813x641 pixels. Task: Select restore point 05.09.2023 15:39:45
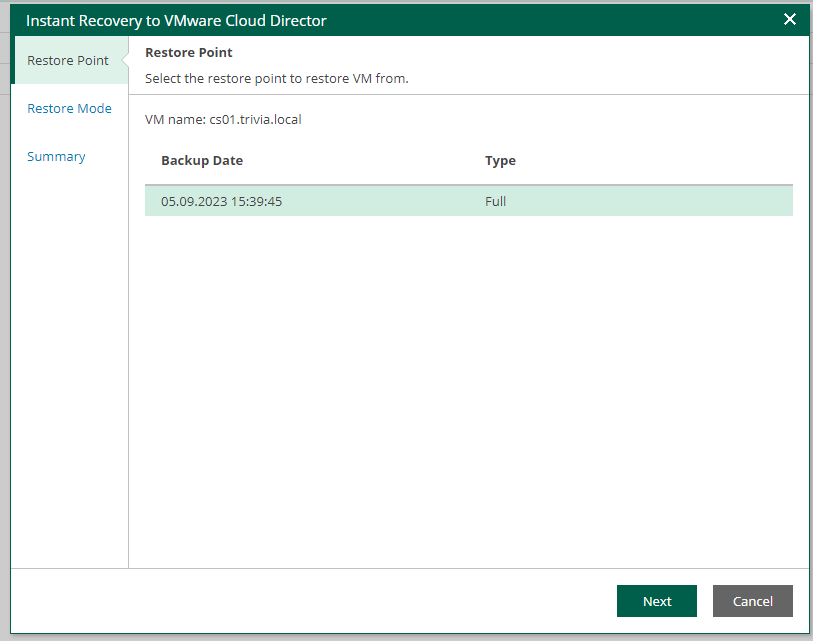tap(468, 201)
